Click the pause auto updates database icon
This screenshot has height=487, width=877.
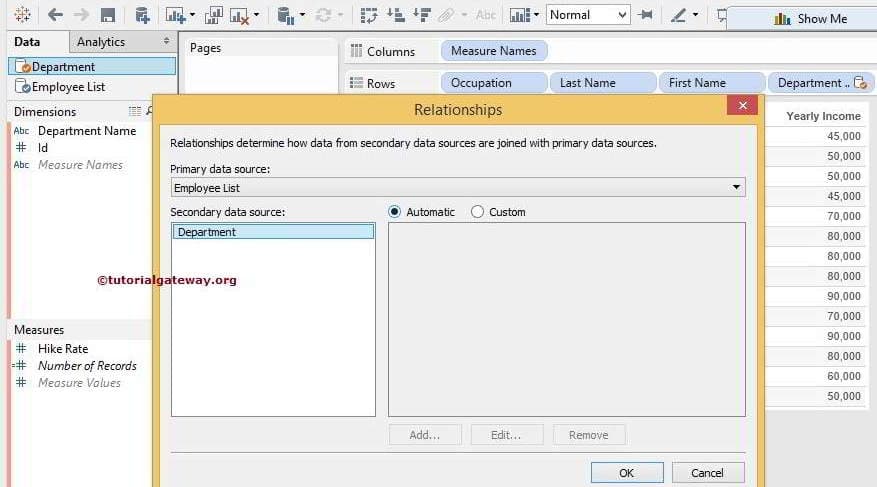coord(285,16)
